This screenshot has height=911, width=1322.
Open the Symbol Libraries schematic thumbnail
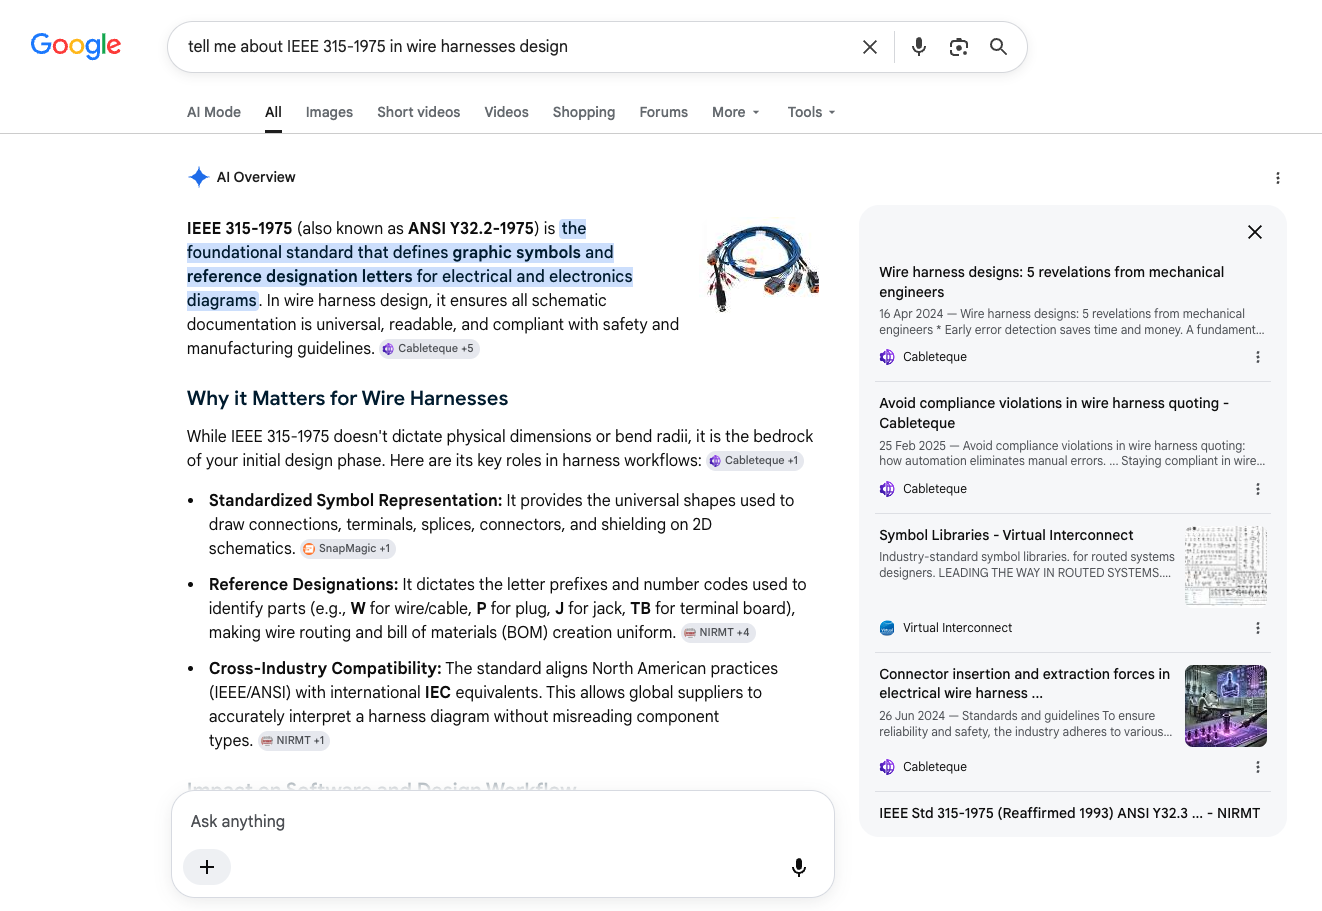coord(1226,566)
